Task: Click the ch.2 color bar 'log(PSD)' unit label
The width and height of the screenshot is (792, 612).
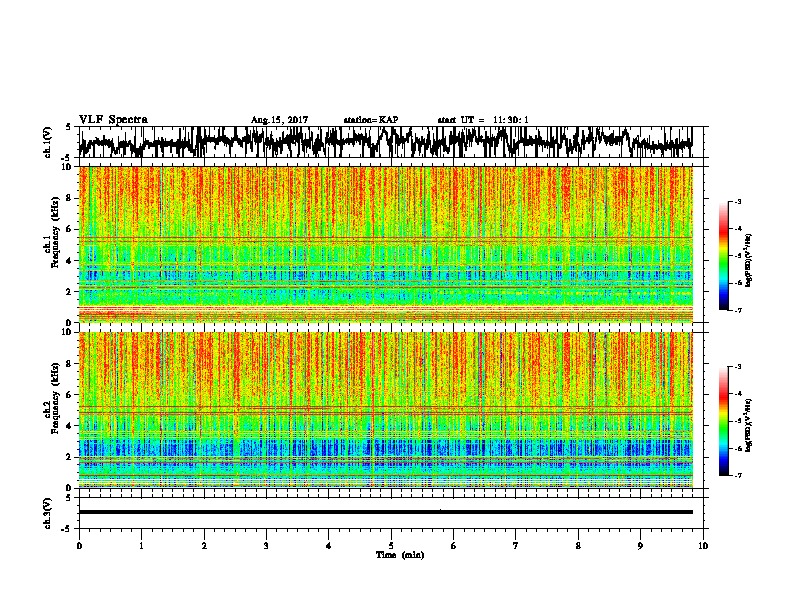Action: point(749,425)
